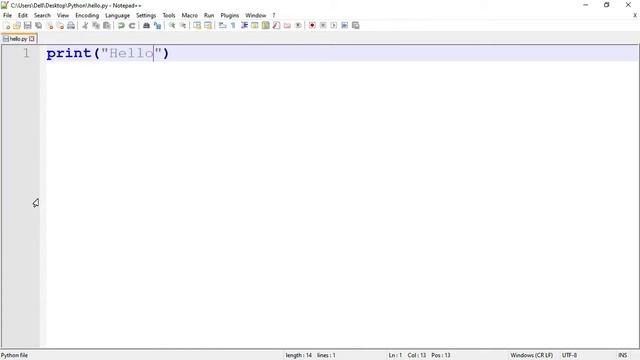Save current recorded macro icon
Image resolution: width=640 pixels, height=360 pixels.
(x=356, y=25)
